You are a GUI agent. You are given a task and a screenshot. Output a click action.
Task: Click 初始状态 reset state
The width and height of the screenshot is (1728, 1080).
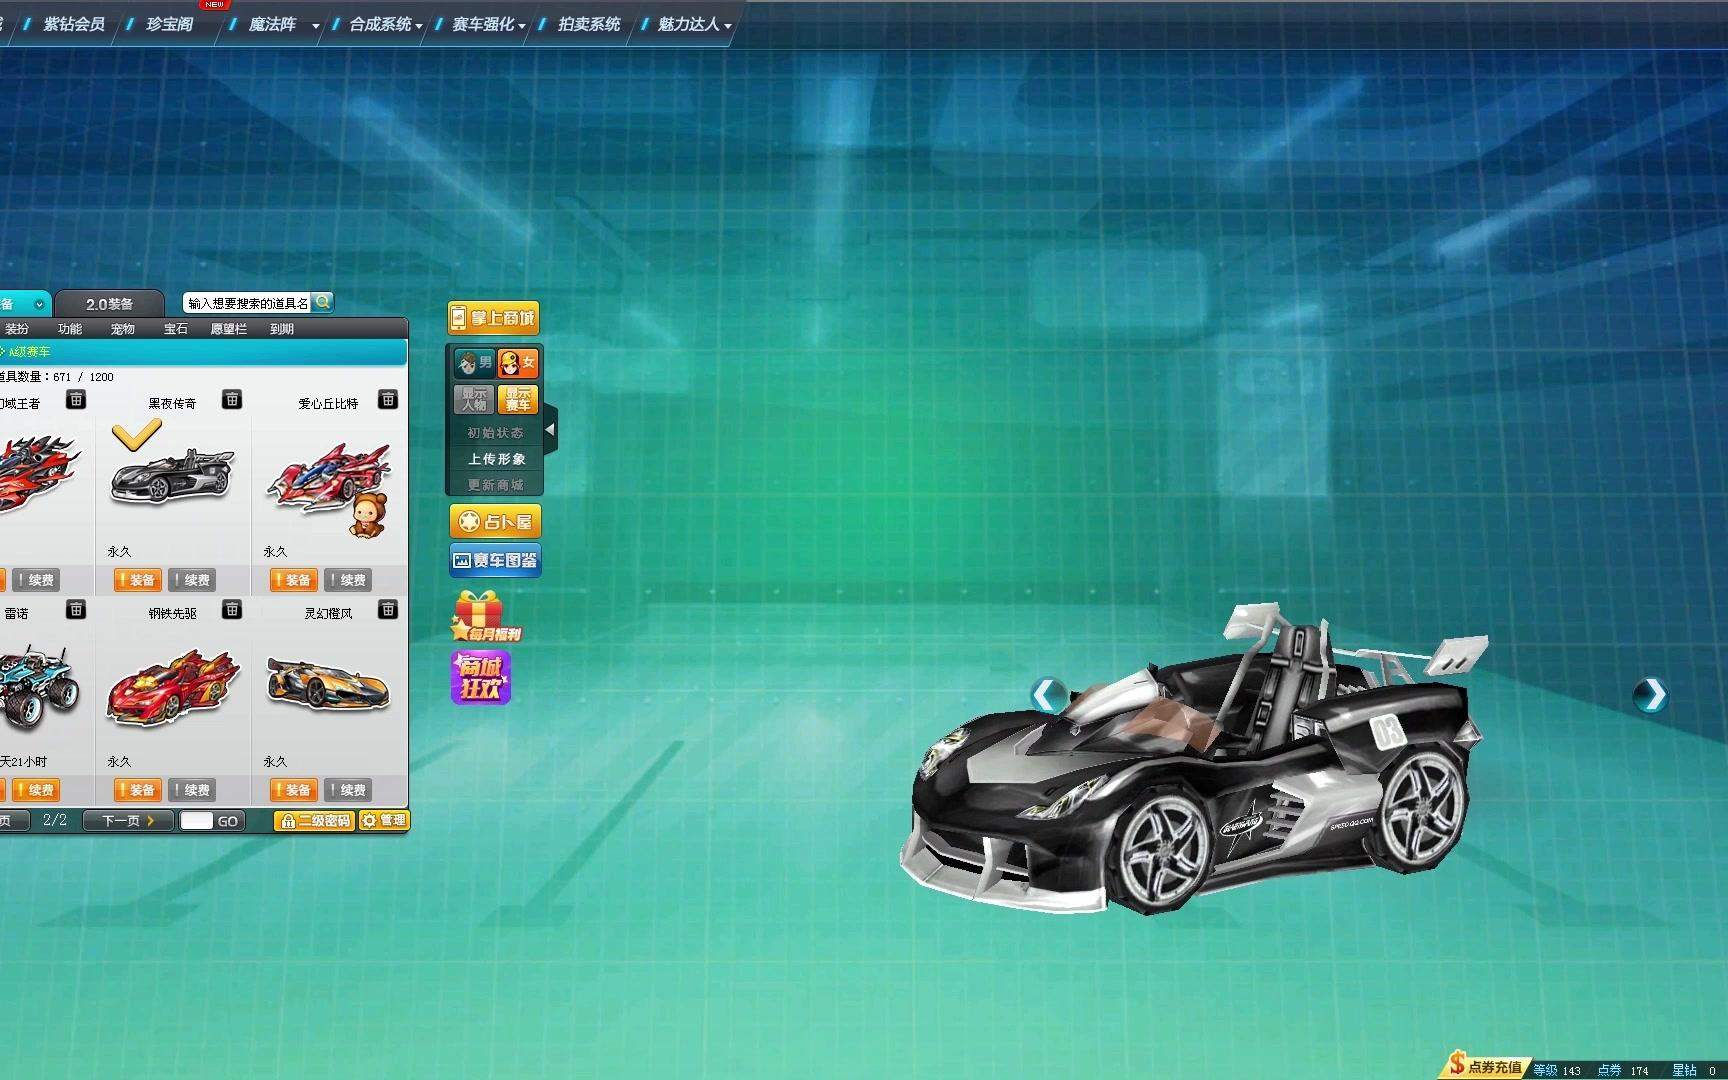click(x=495, y=433)
